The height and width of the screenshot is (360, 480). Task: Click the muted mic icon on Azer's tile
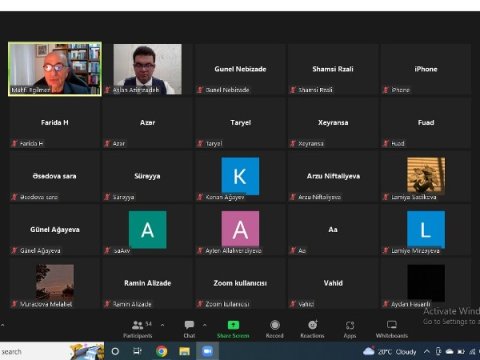click(107, 143)
